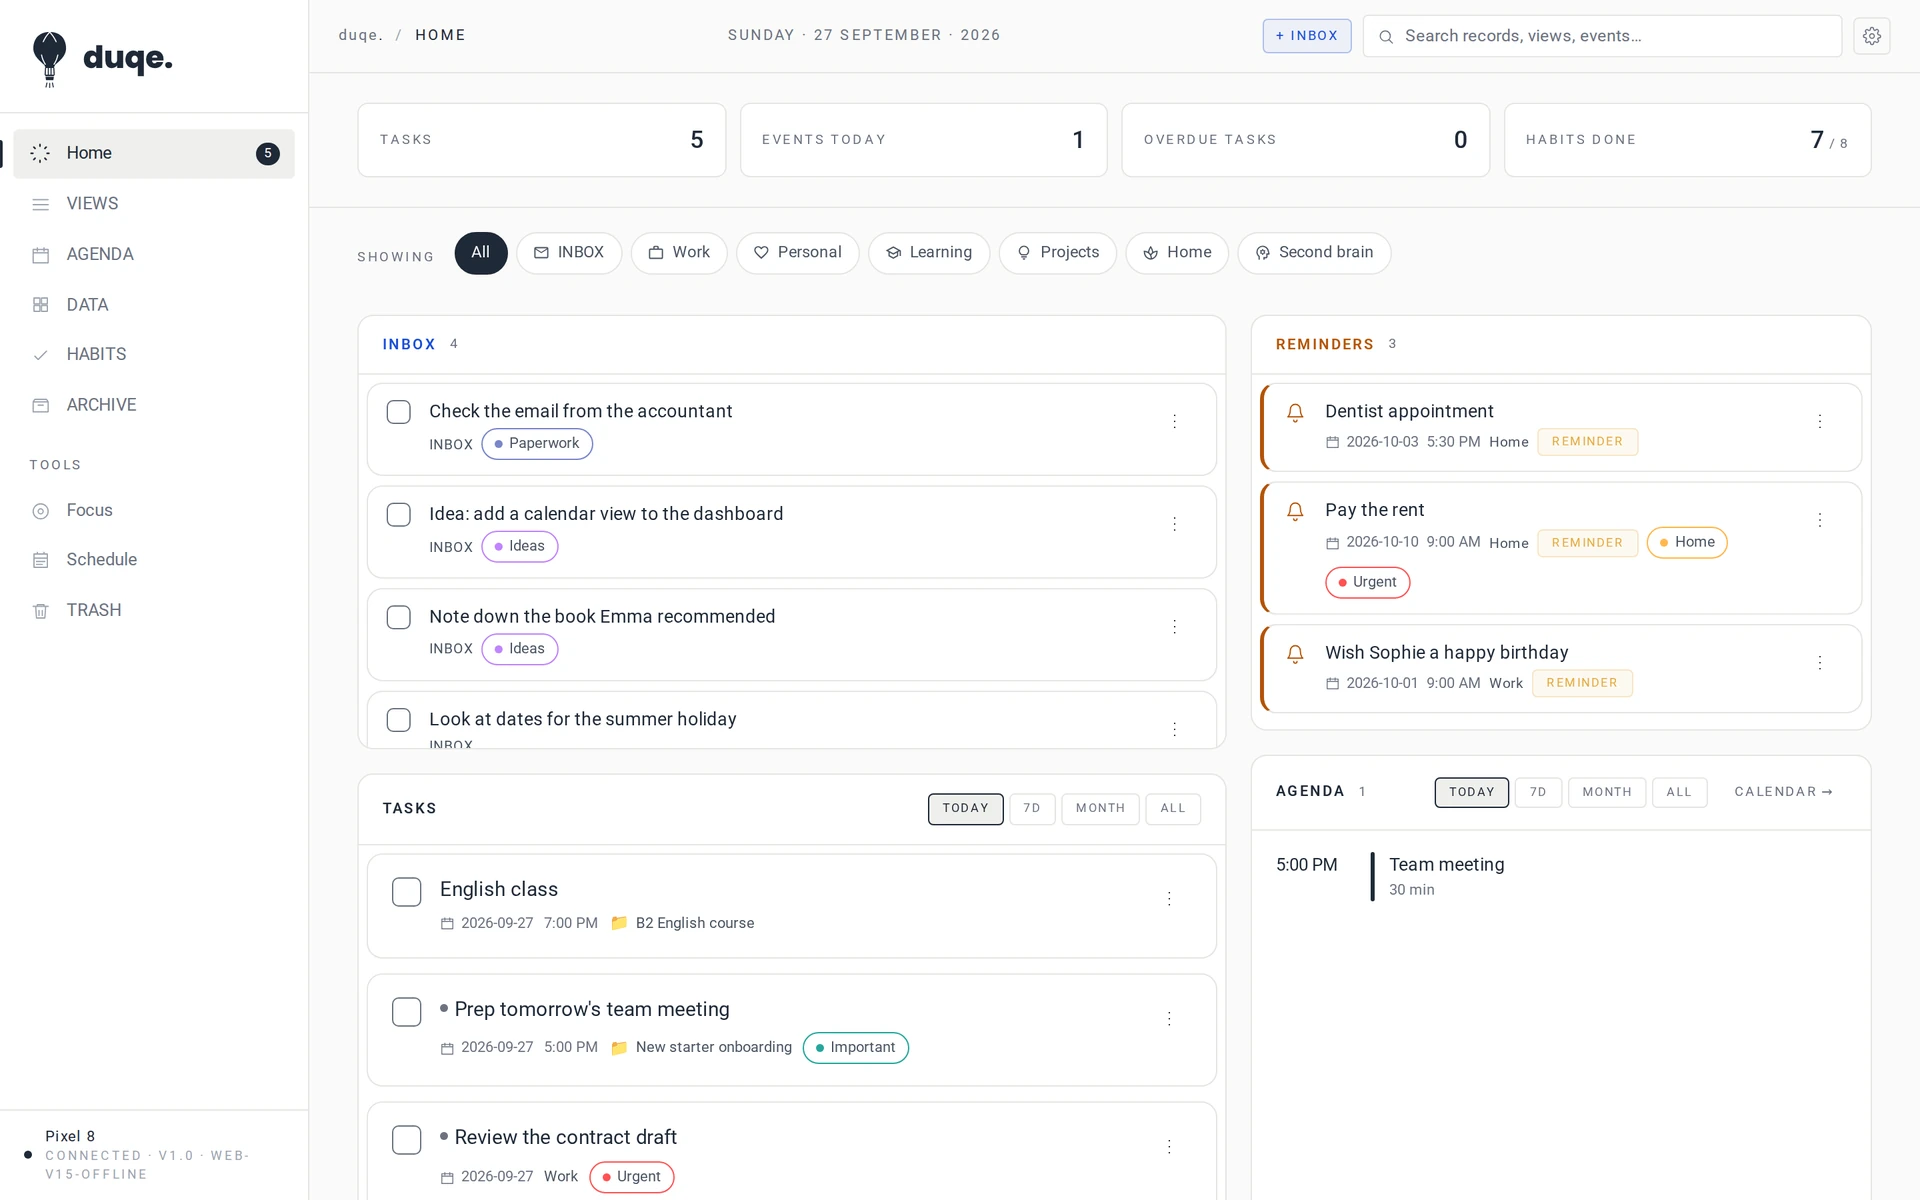Click the Archive box icon in sidebar
This screenshot has width=1920, height=1200.
[x=41, y=405]
